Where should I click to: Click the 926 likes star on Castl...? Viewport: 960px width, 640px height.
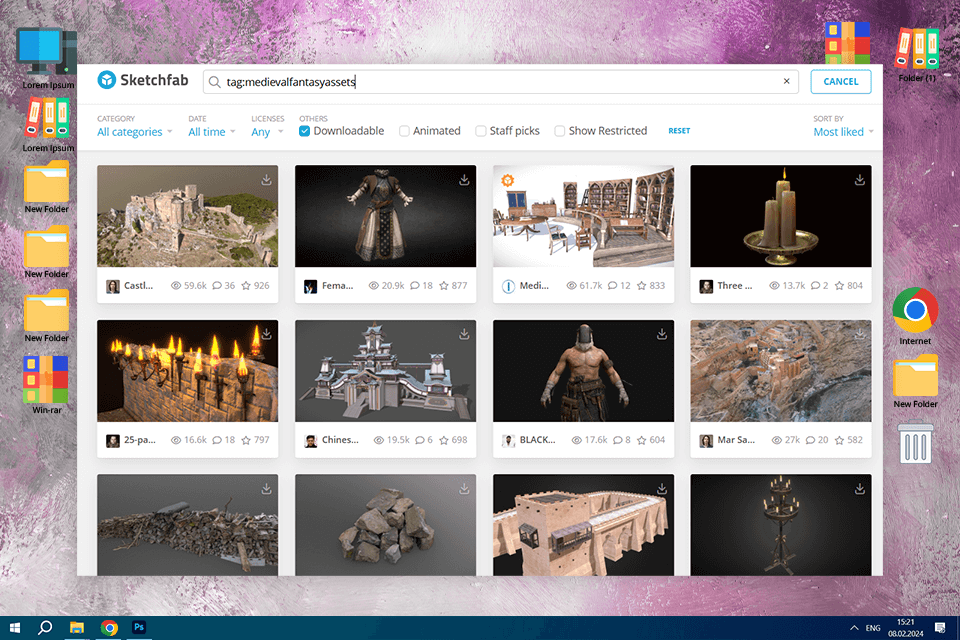coord(246,285)
